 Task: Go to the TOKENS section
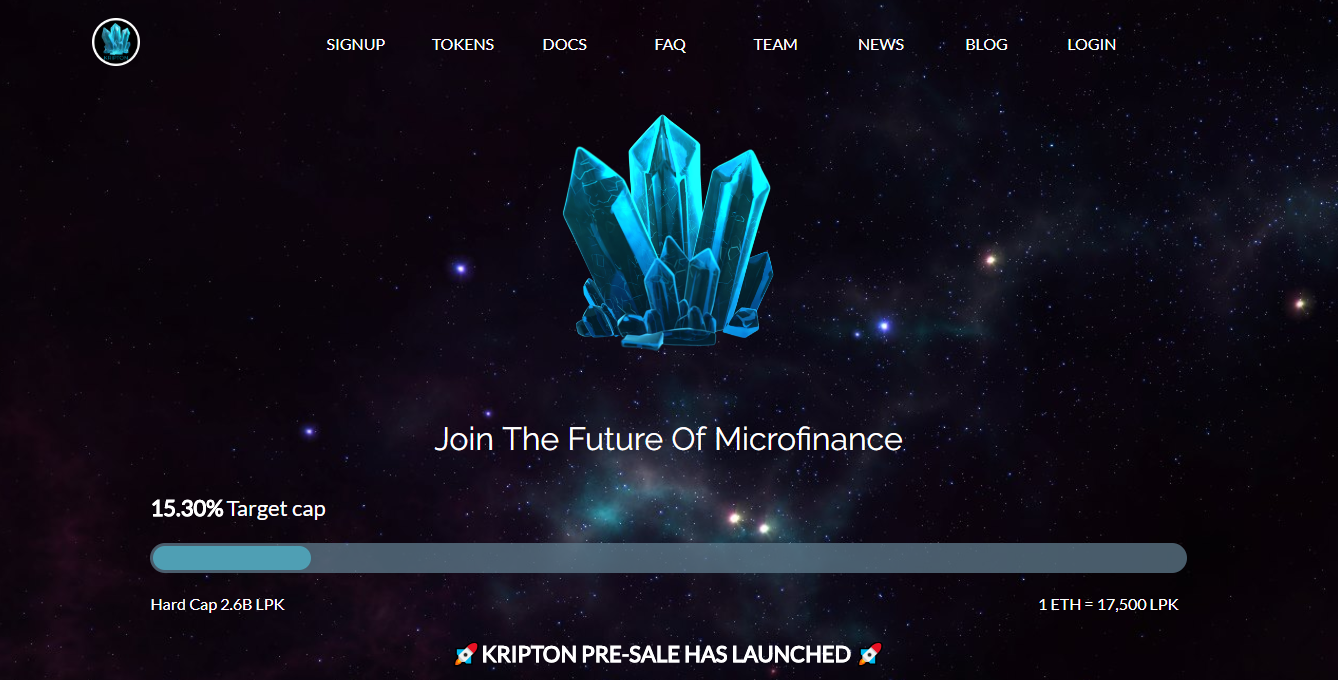(463, 45)
